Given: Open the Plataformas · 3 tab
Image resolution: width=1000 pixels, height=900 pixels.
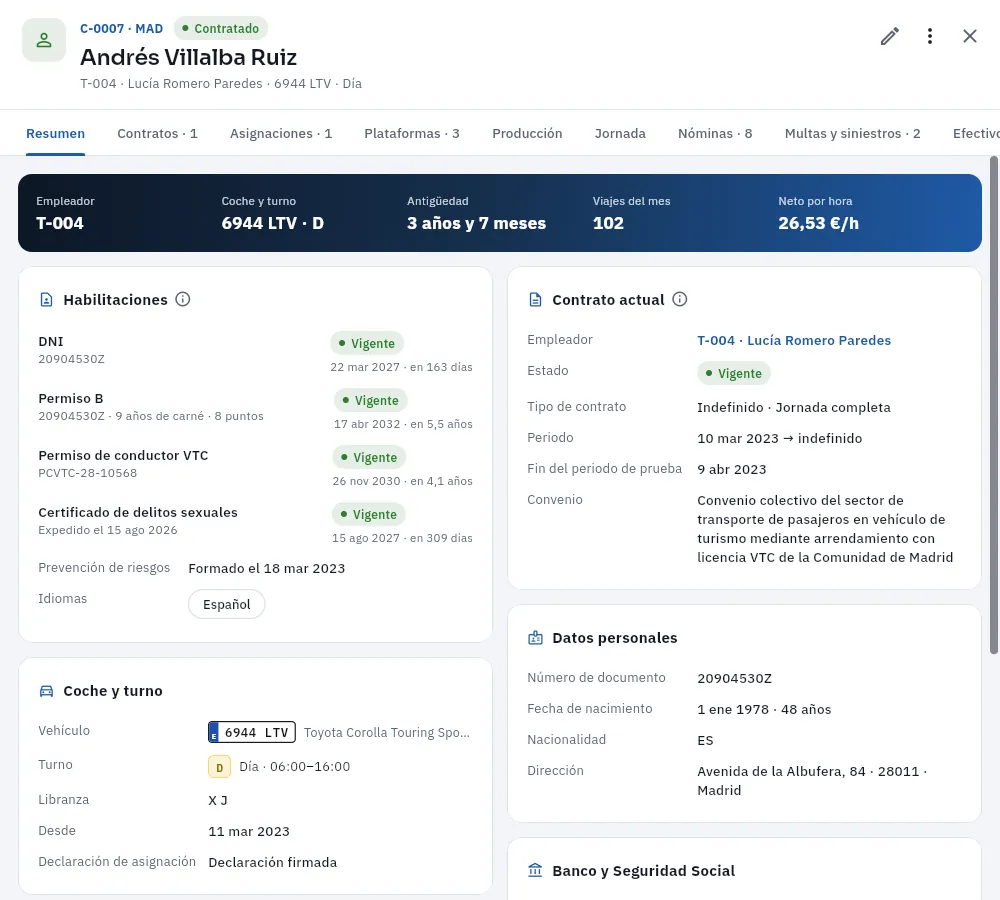Looking at the screenshot, I should point(412,133).
